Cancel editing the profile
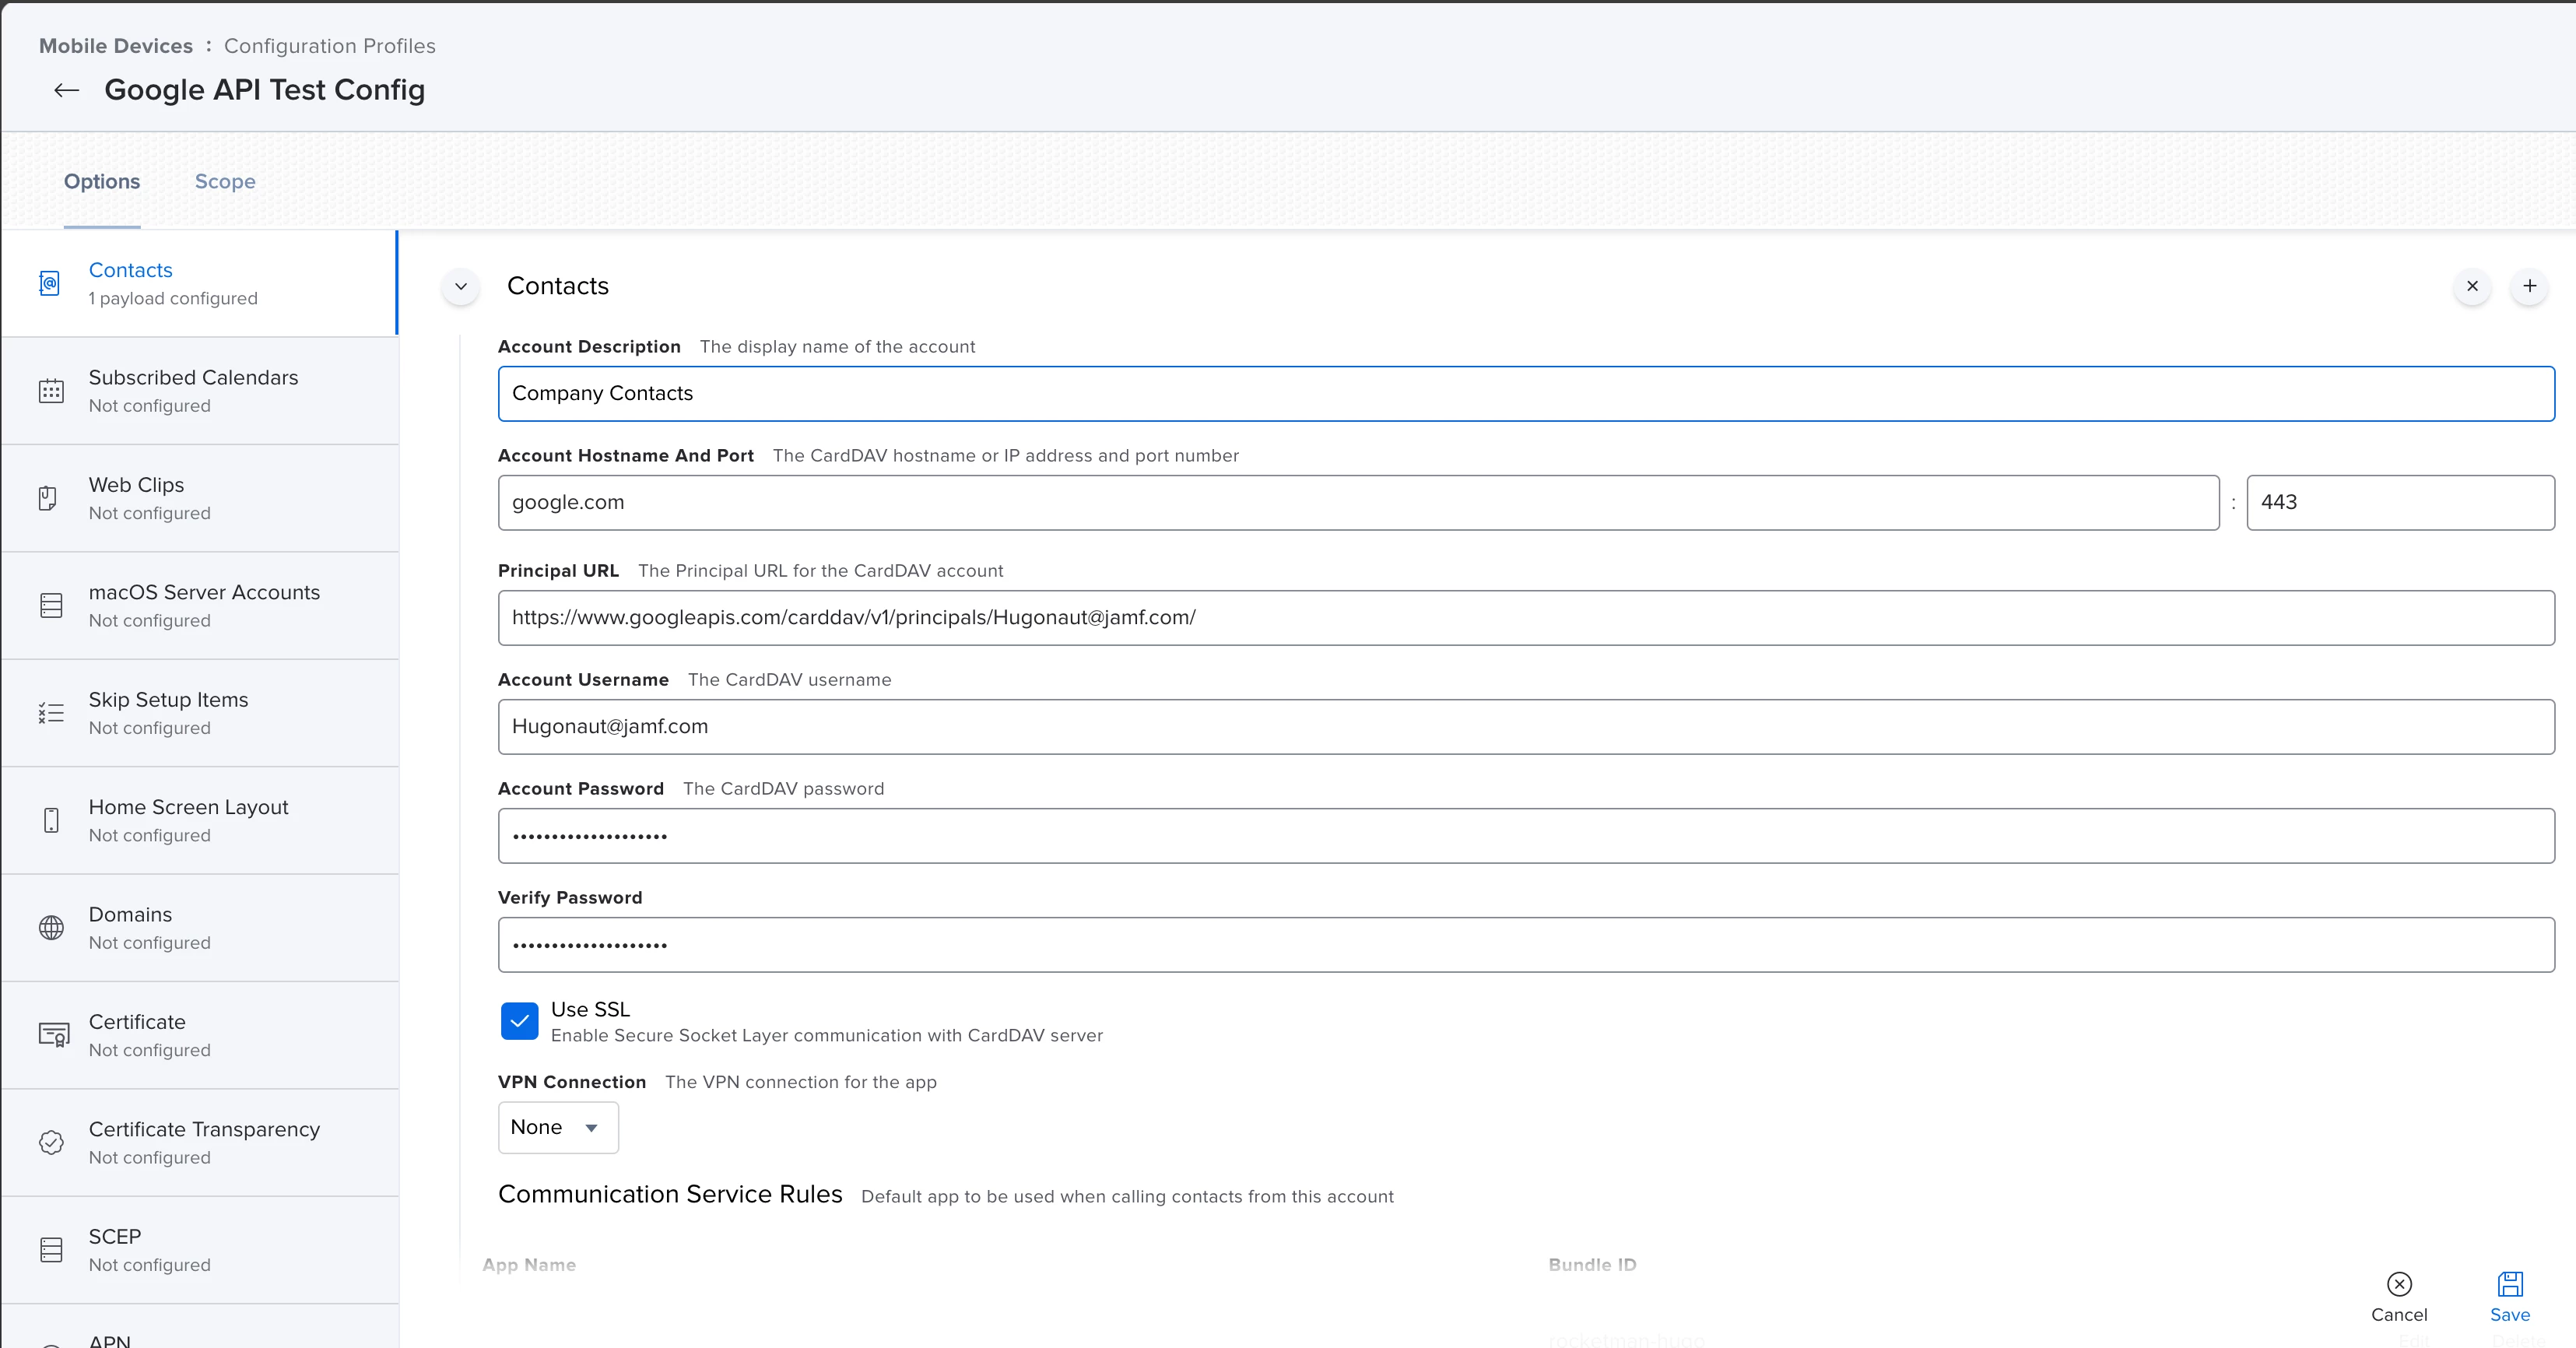2576x1348 pixels. (x=2398, y=1296)
